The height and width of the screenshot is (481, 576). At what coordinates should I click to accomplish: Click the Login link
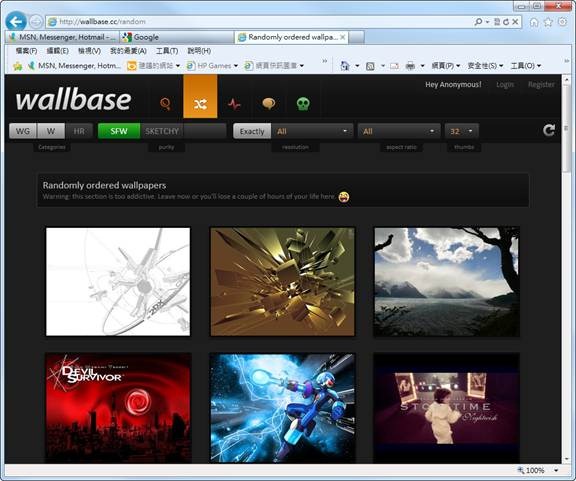point(505,85)
